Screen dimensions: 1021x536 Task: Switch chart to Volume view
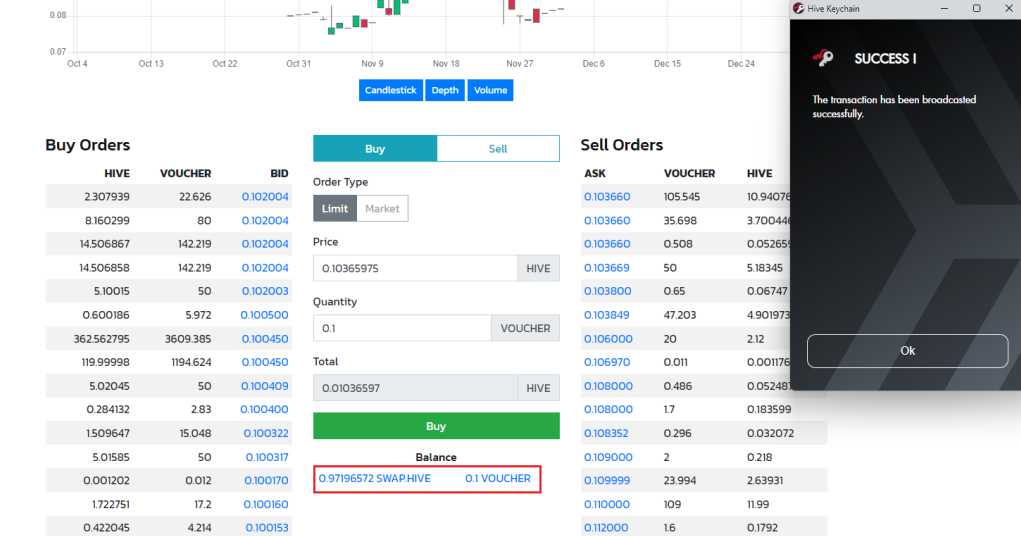[x=490, y=90]
